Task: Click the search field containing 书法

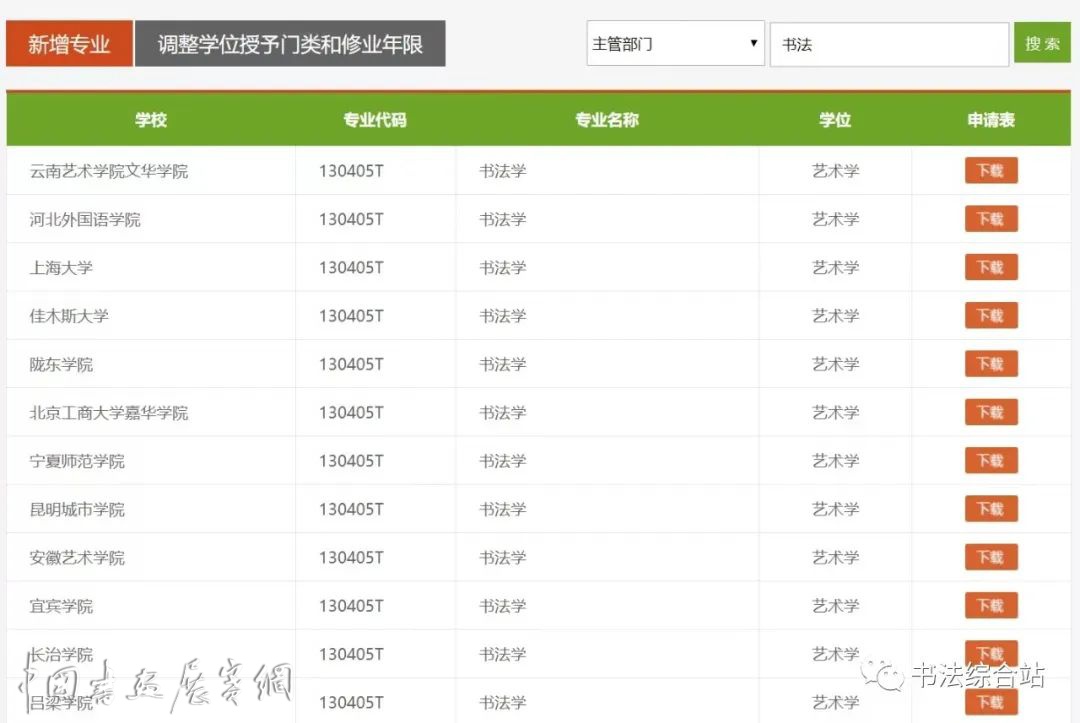Action: (x=888, y=45)
